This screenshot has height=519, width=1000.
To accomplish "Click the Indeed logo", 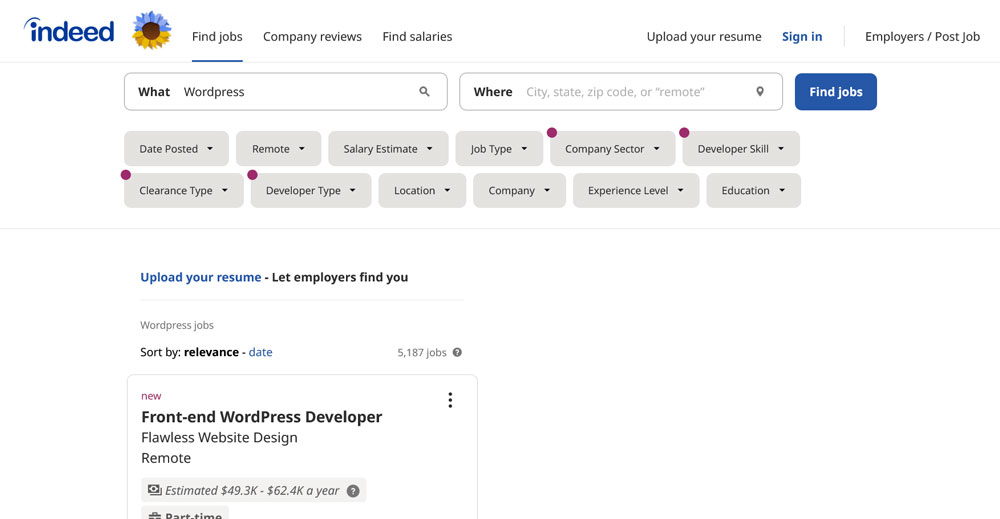I will tap(69, 30).
